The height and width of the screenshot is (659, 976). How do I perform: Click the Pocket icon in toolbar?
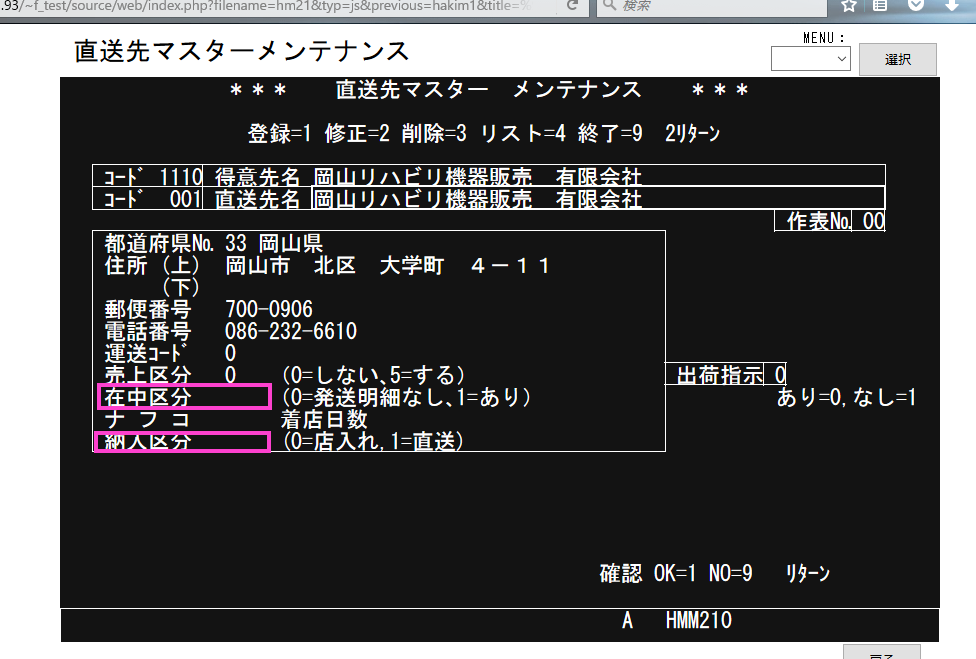915,5
